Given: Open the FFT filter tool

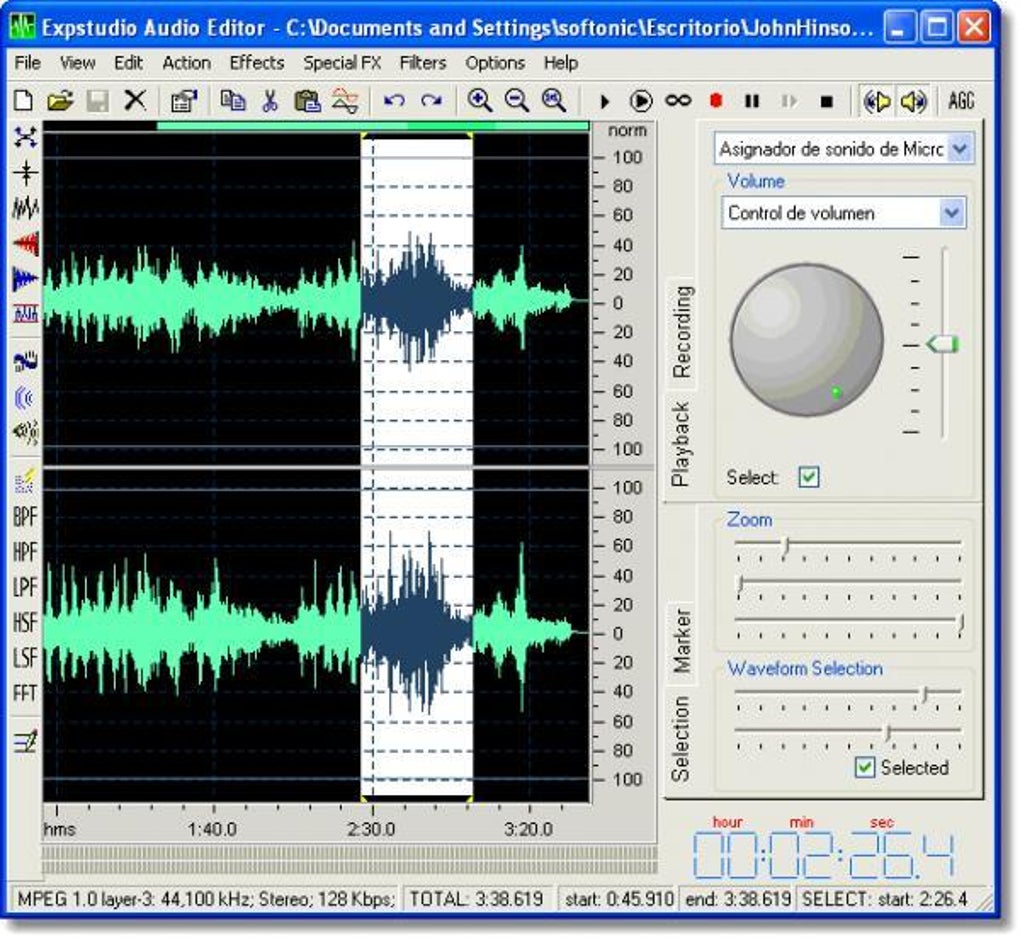Looking at the screenshot, I should tap(25, 693).
